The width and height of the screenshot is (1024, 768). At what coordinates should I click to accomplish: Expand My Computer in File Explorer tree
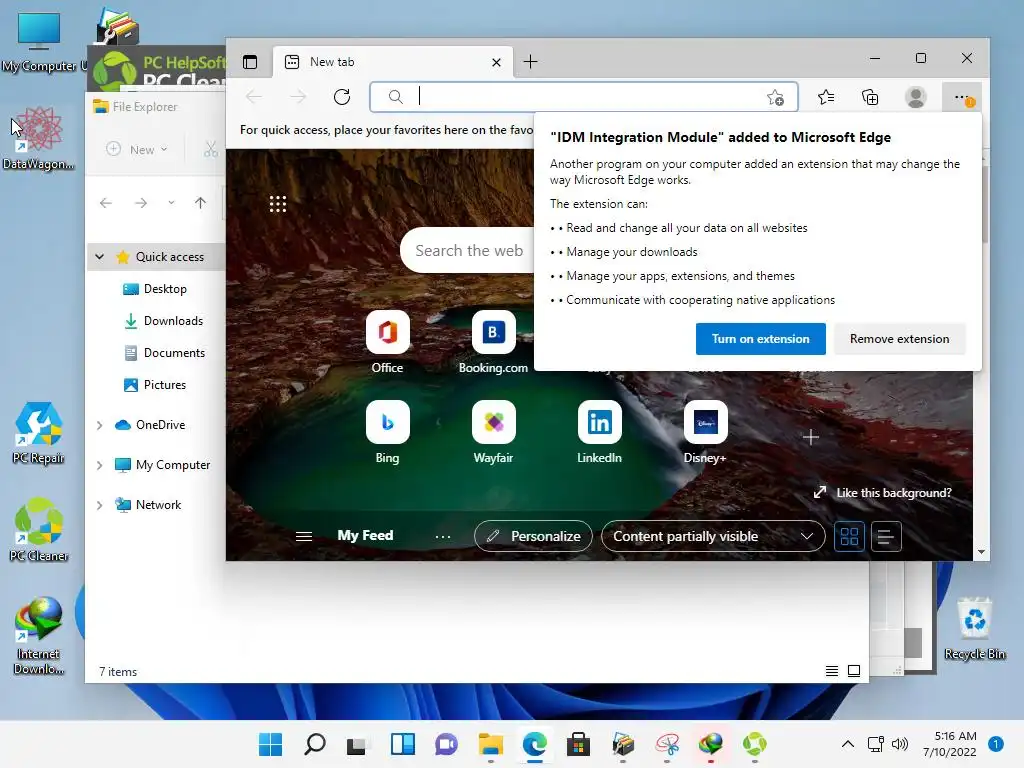[99, 465]
